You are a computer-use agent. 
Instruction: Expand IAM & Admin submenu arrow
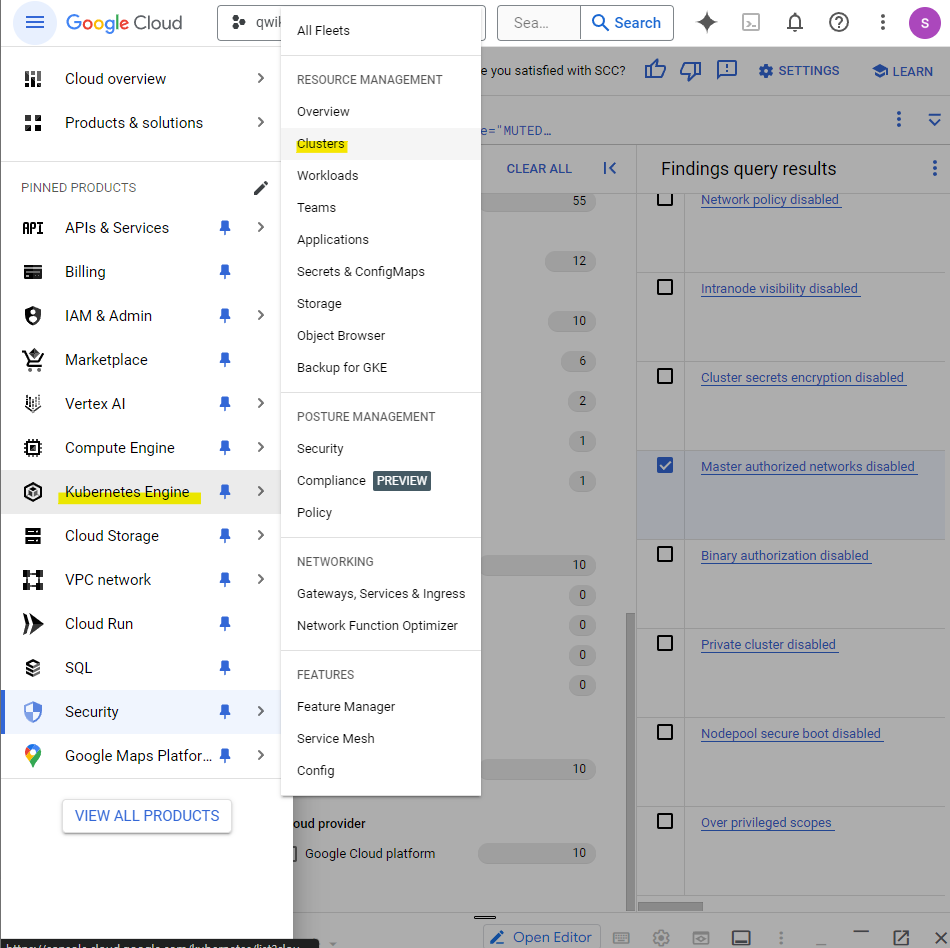(x=261, y=315)
